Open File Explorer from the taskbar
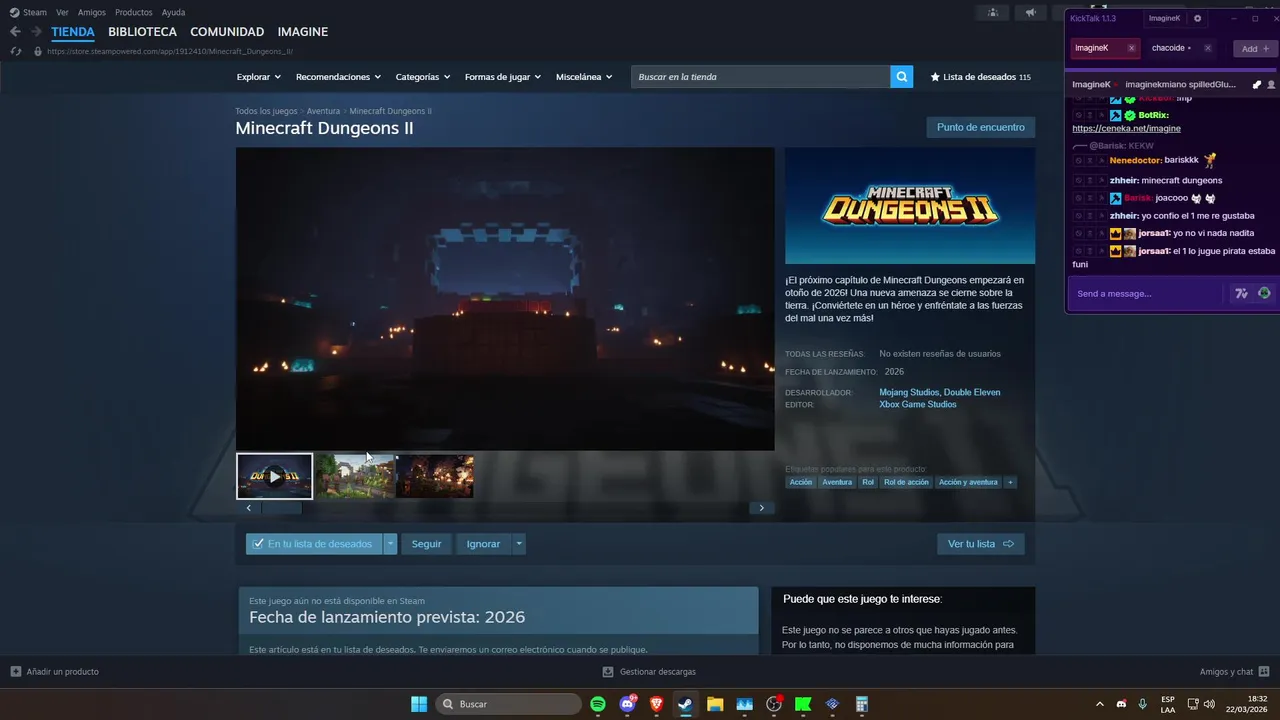The image size is (1280, 720). (715, 704)
